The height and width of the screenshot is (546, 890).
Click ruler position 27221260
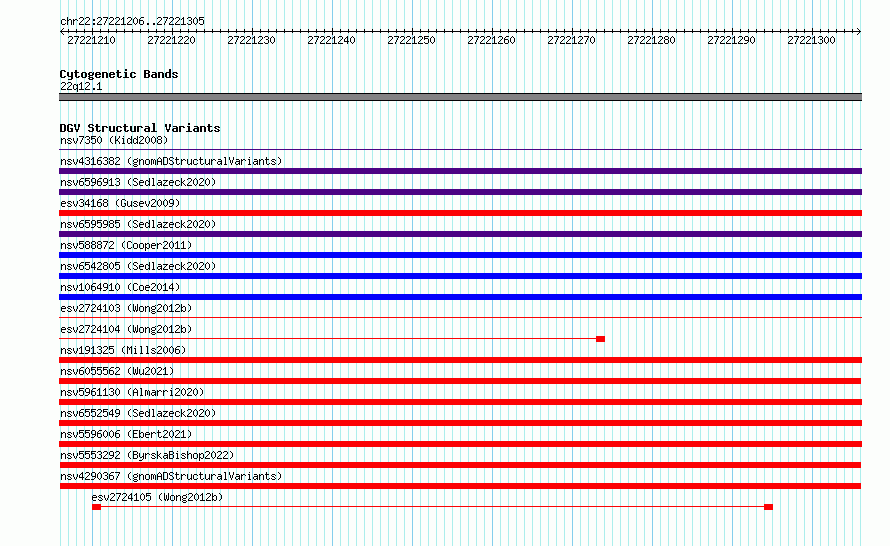(x=492, y=40)
